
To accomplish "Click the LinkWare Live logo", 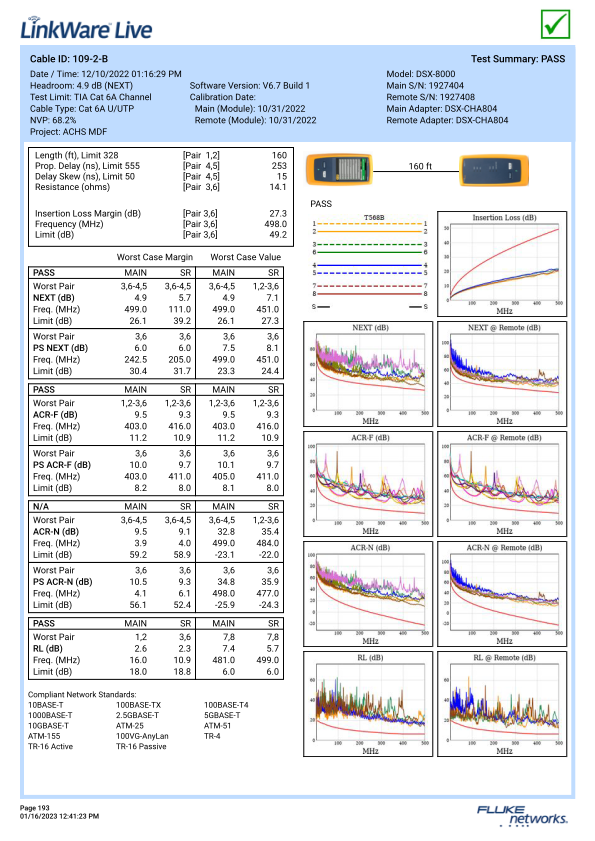I will (x=86, y=28).
